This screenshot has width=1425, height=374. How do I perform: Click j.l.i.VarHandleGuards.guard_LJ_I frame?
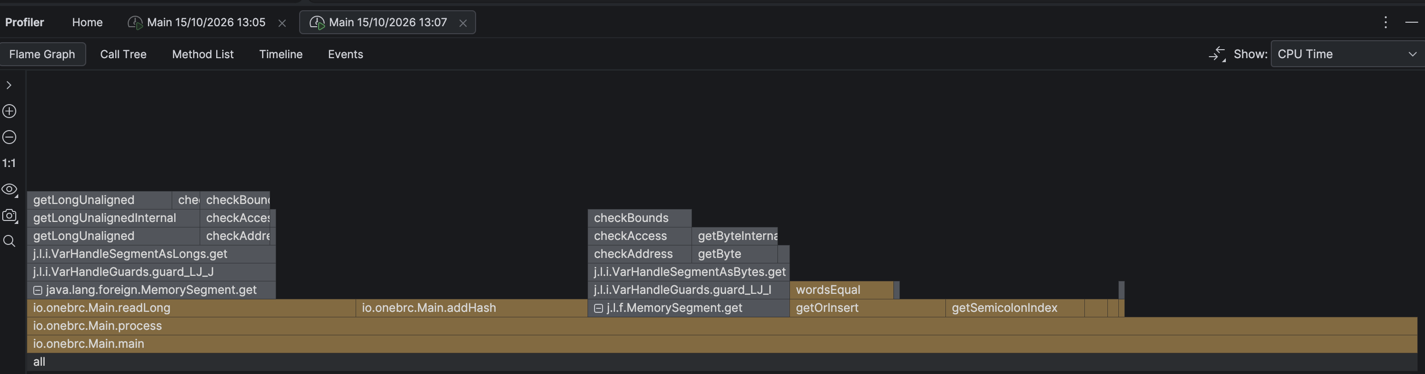[x=688, y=290]
